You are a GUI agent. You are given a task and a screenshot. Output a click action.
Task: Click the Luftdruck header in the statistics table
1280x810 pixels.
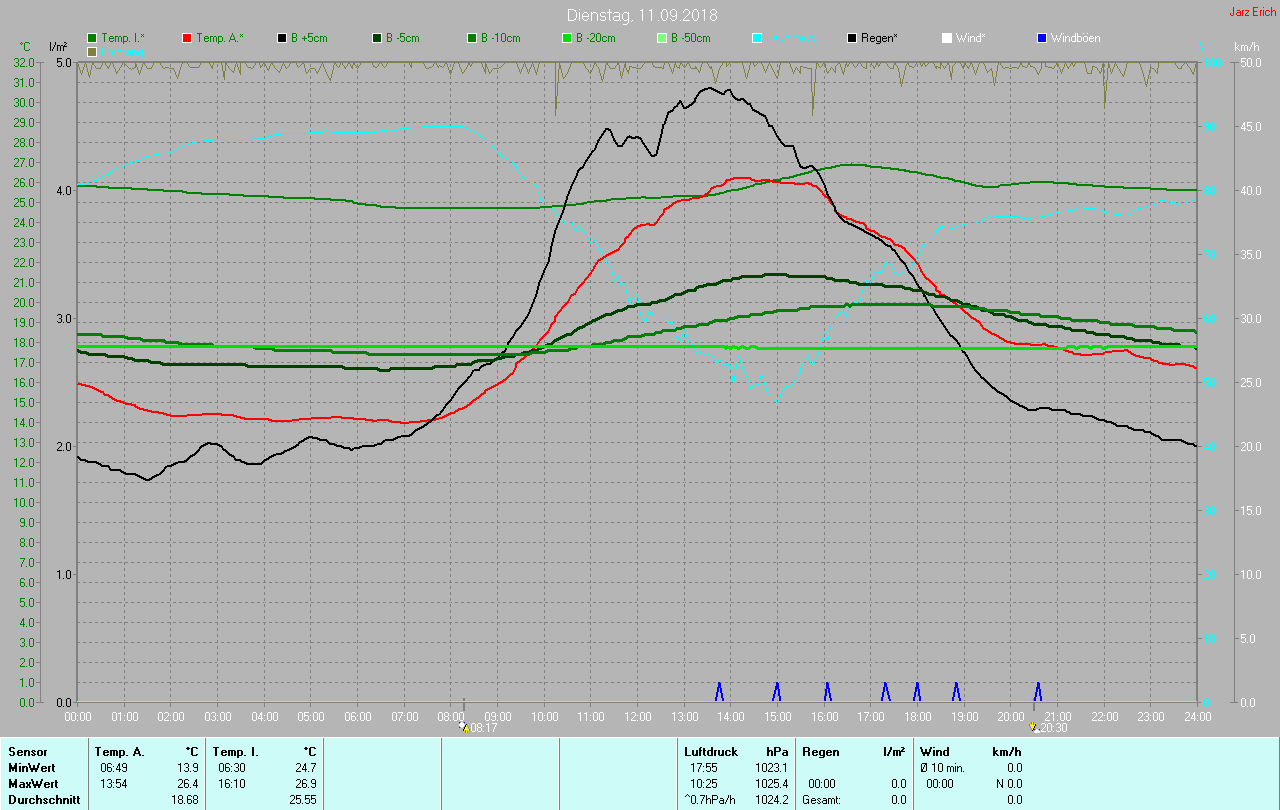[711, 751]
